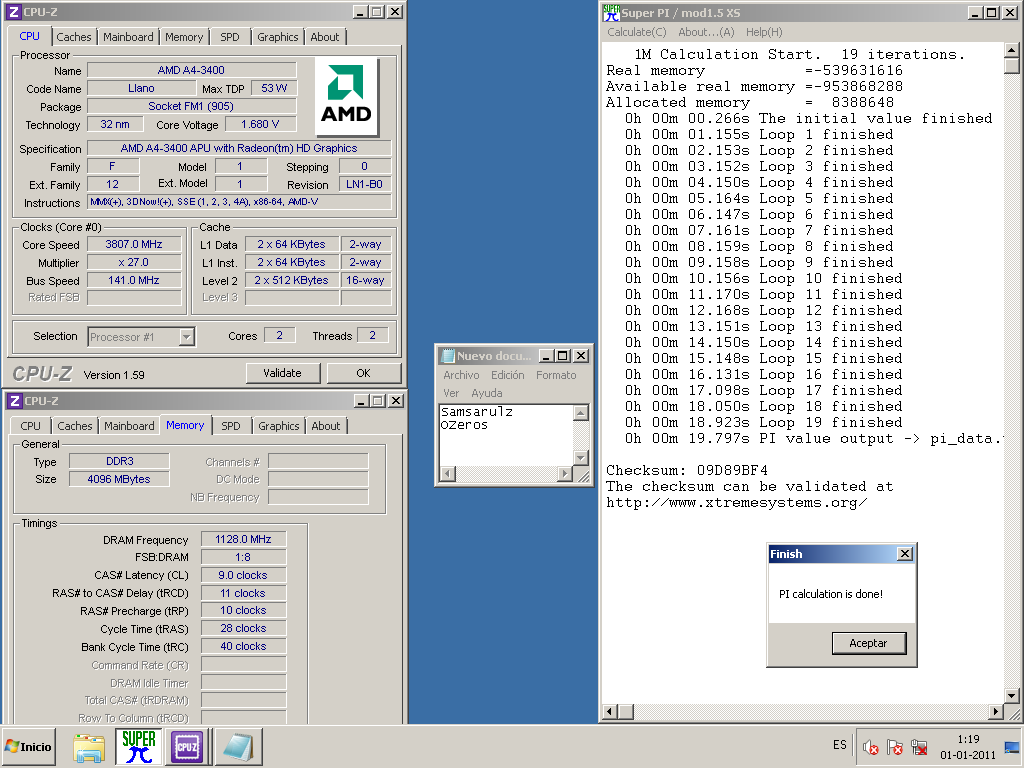
Task: Minimize the upper CPU-Z window
Action: (360, 12)
